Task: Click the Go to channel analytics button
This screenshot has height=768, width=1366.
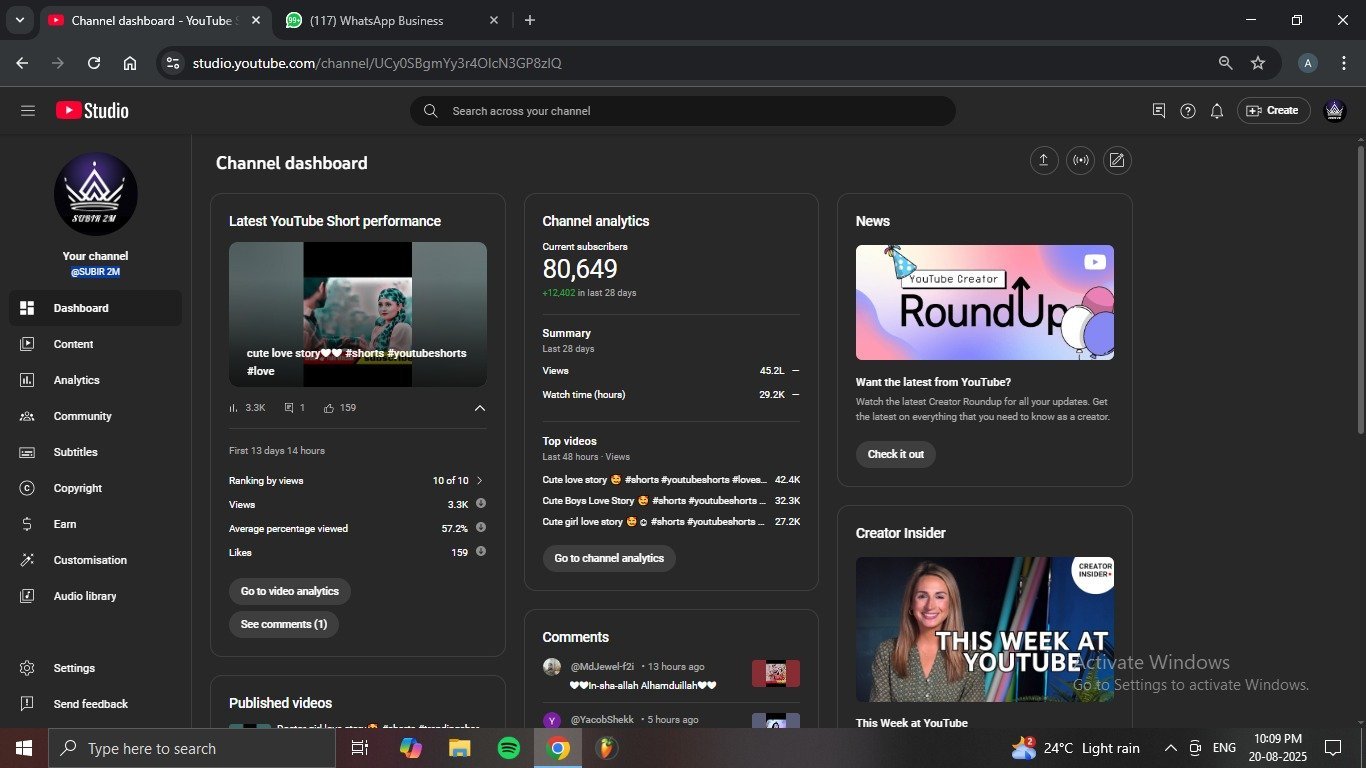Action: pyautogui.click(x=609, y=558)
